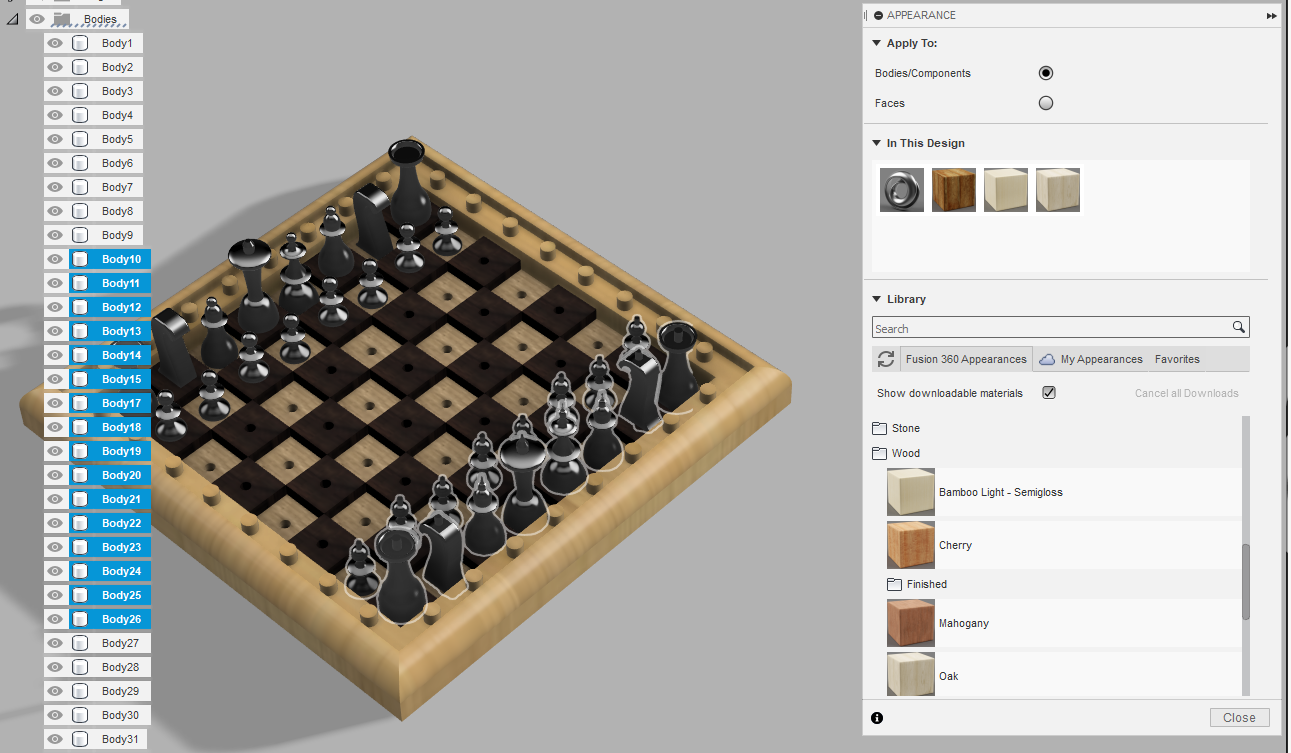Click the body icon next to Body19
This screenshot has height=753, width=1291.
80,451
